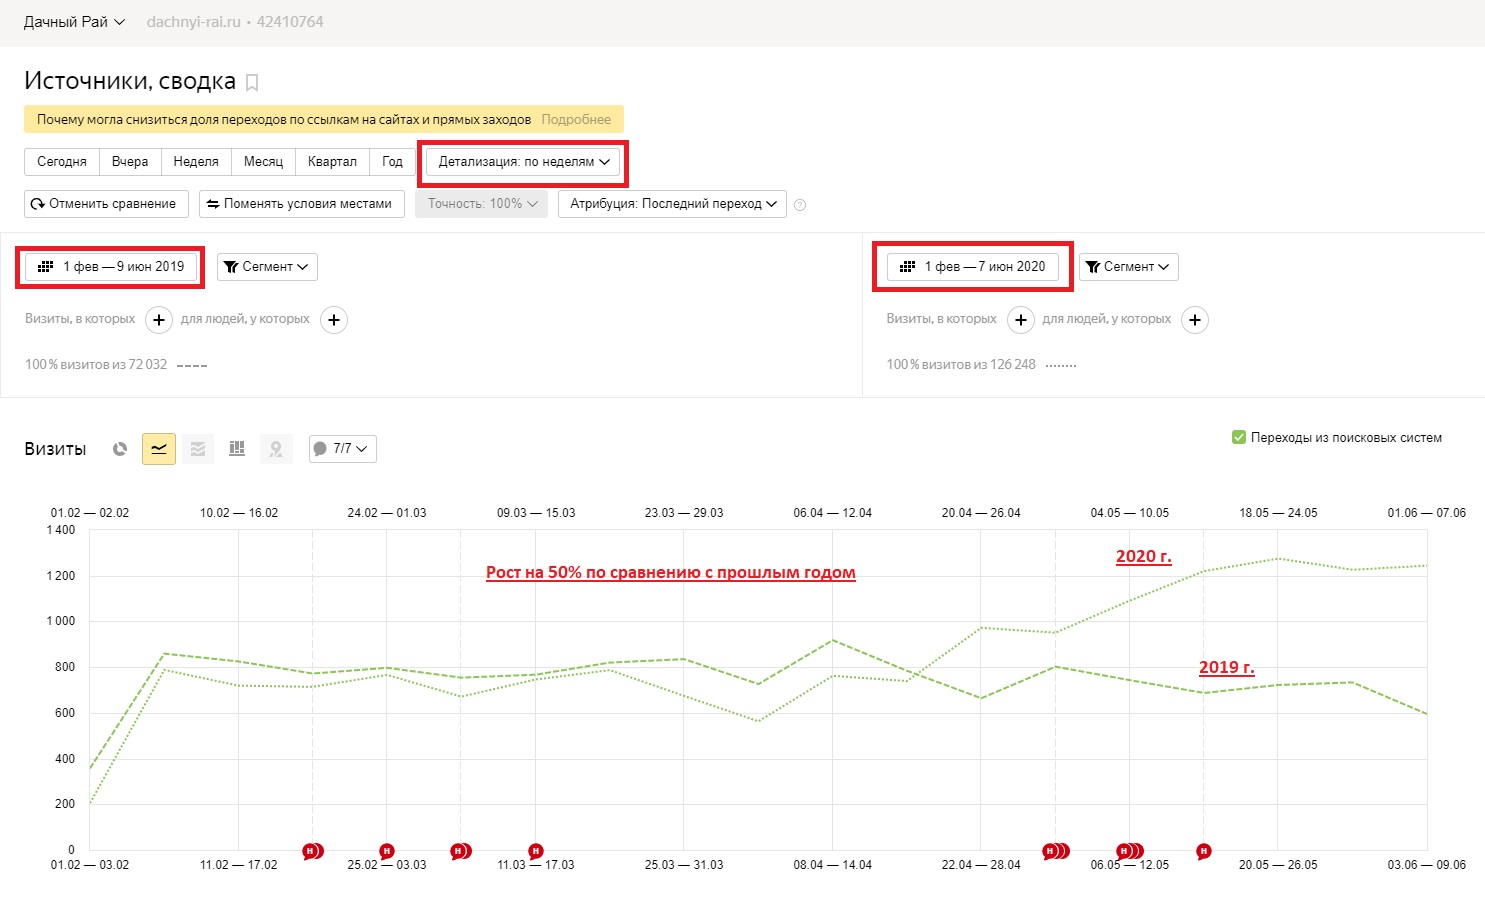The height and width of the screenshot is (902, 1485).
Task: Click the Визиты chart heading
Action: coord(55,449)
